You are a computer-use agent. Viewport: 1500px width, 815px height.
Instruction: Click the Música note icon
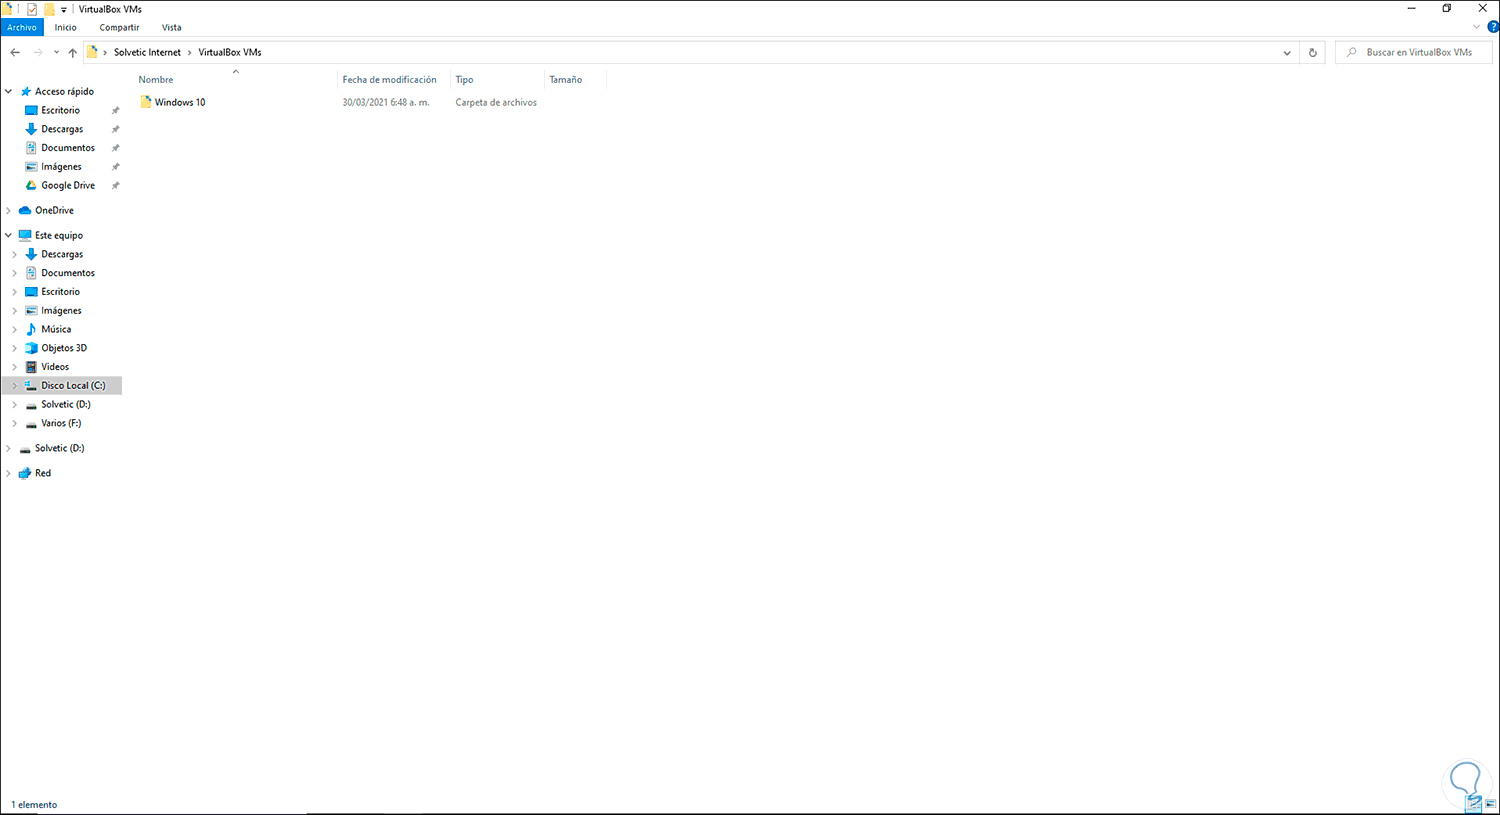[31, 329]
